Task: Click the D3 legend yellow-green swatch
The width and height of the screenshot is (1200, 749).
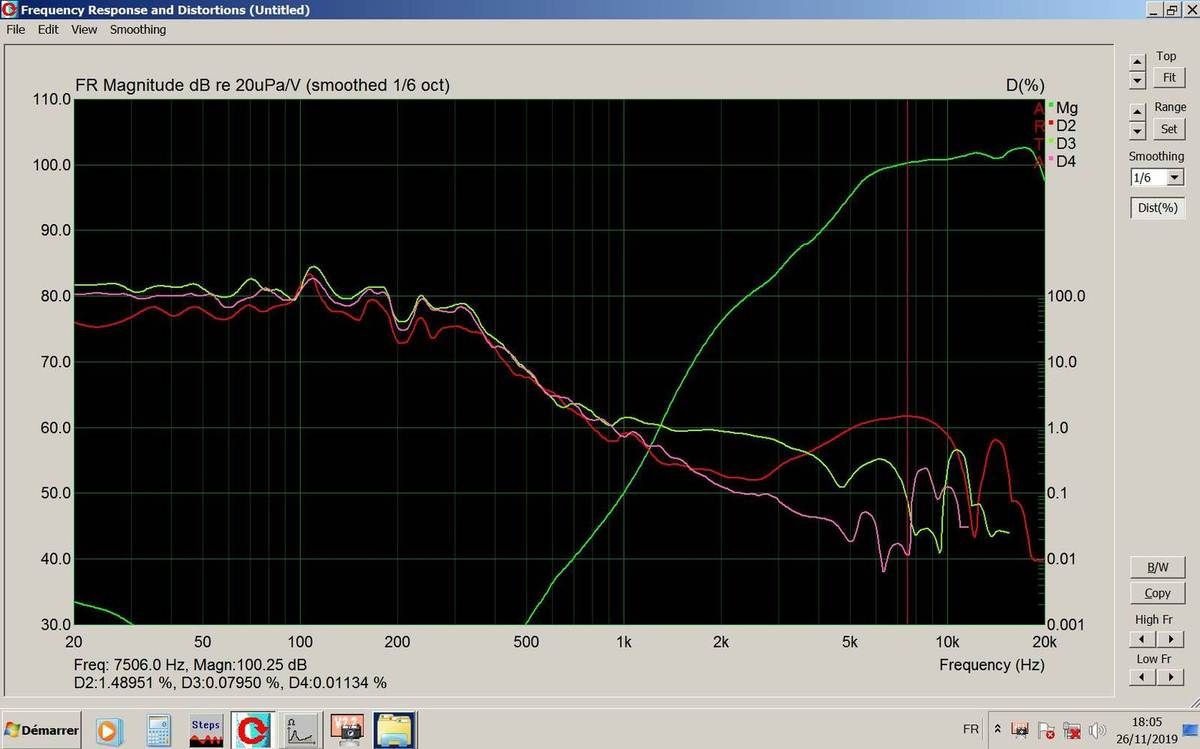Action: [1050, 140]
